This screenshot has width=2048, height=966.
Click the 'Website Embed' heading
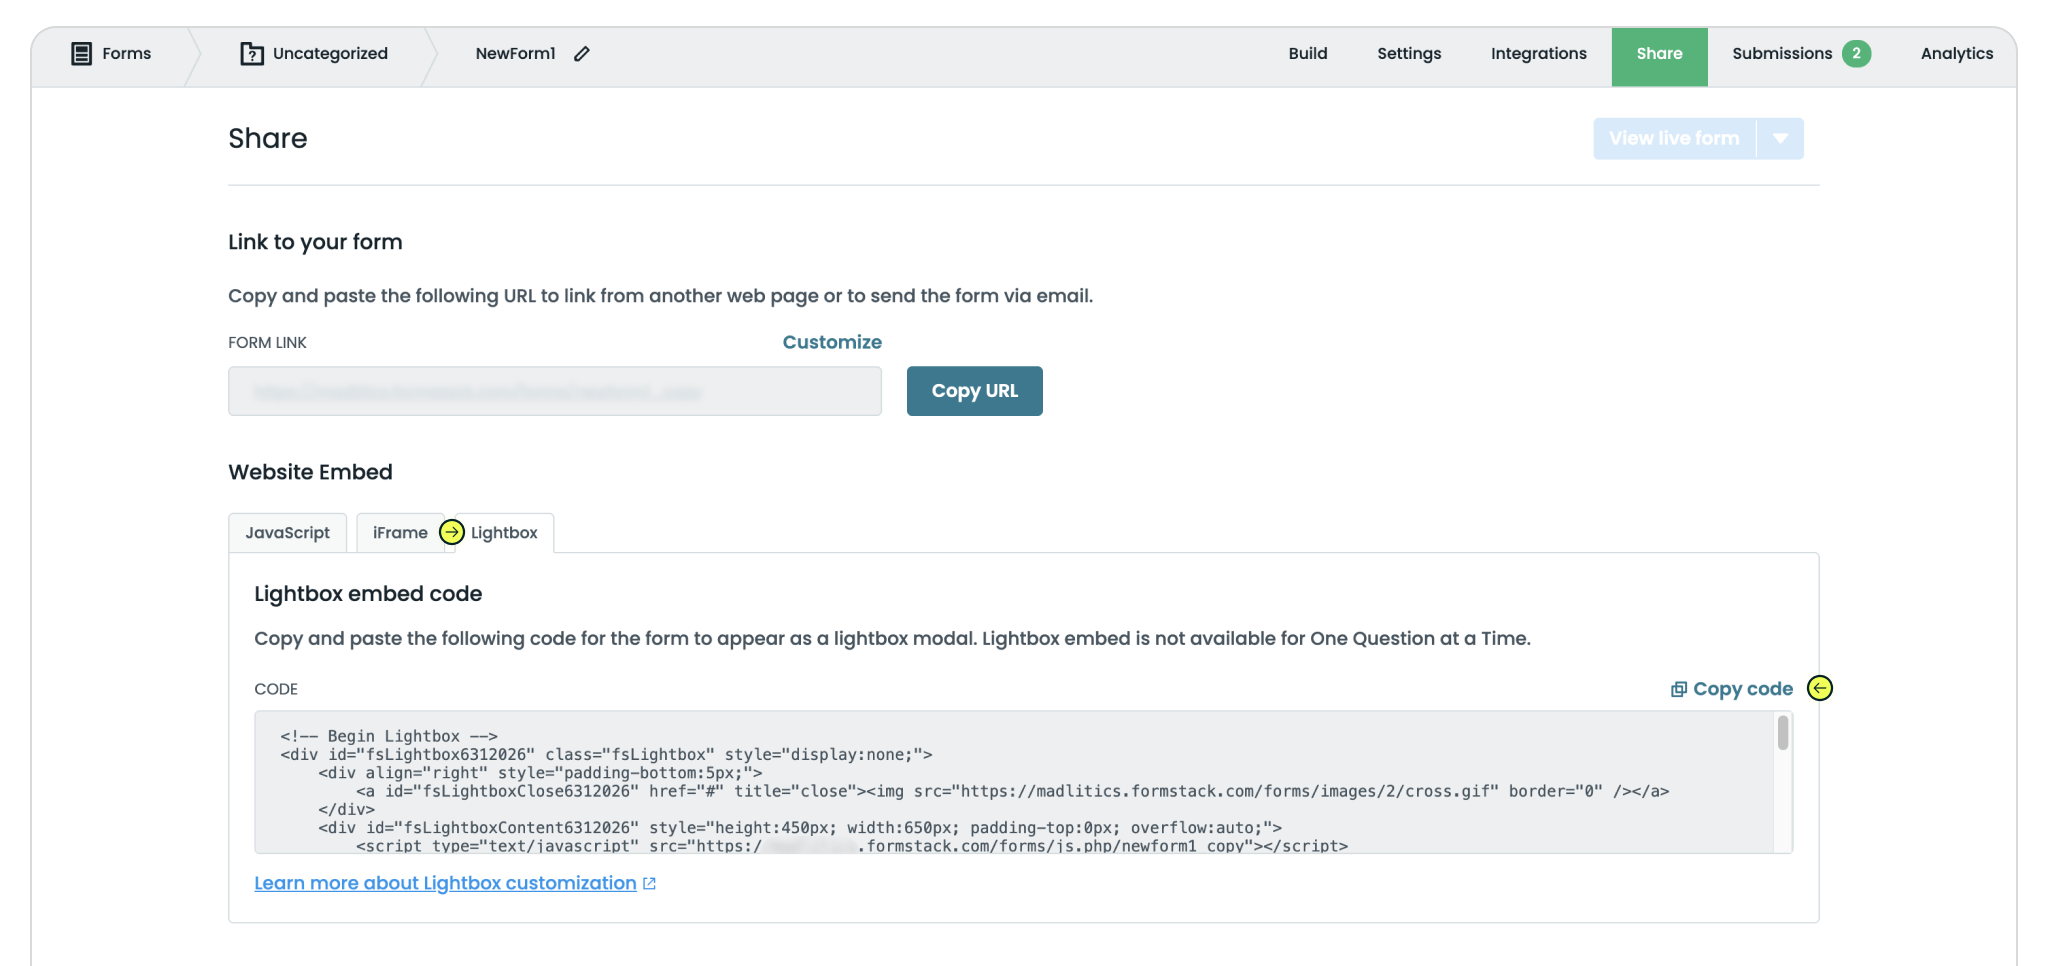point(310,472)
